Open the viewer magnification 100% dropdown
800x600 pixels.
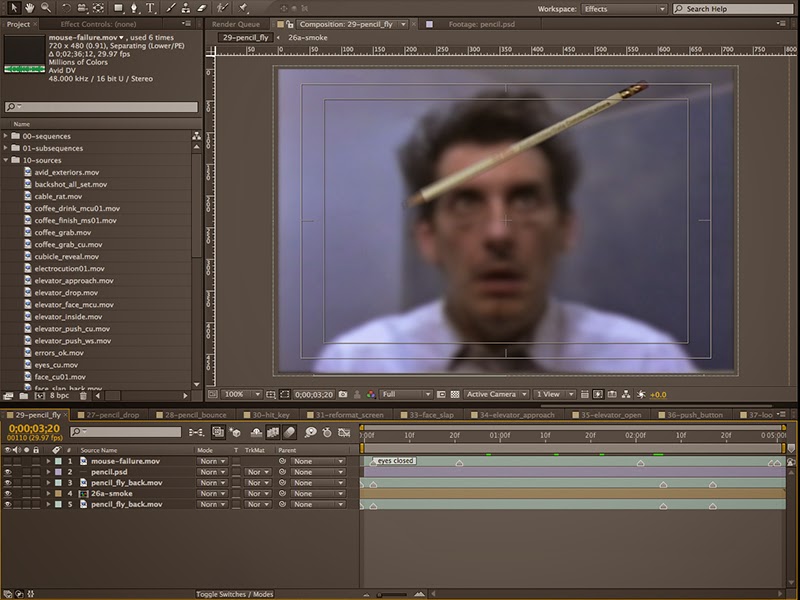(x=241, y=395)
